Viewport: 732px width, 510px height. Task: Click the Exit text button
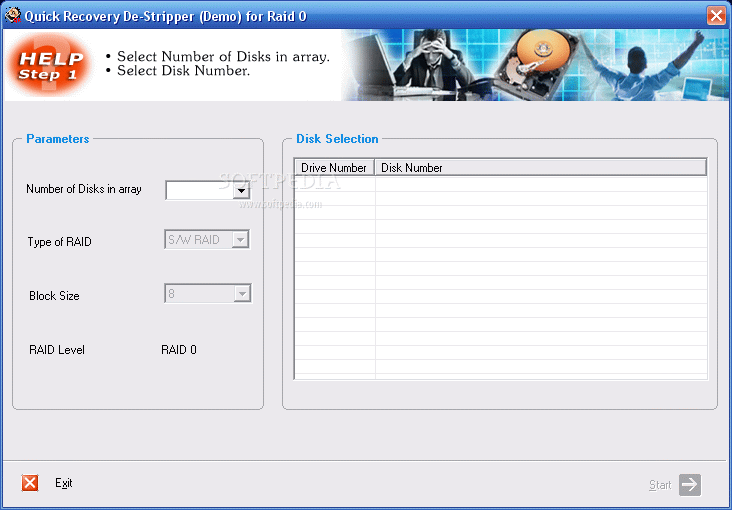63,483
